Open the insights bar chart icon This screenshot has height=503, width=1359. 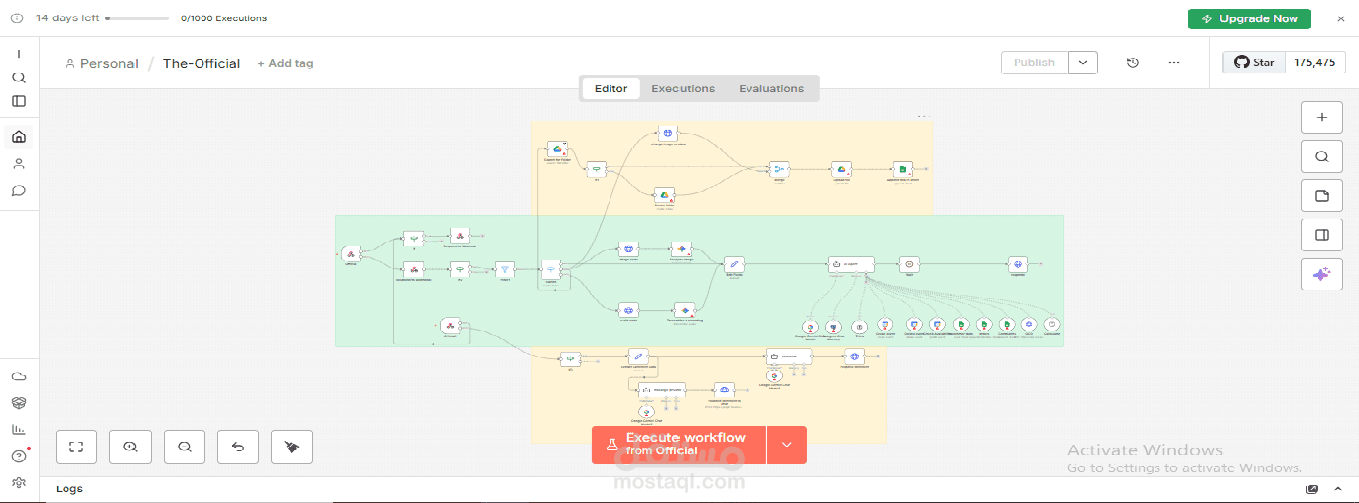pos(19,430)
